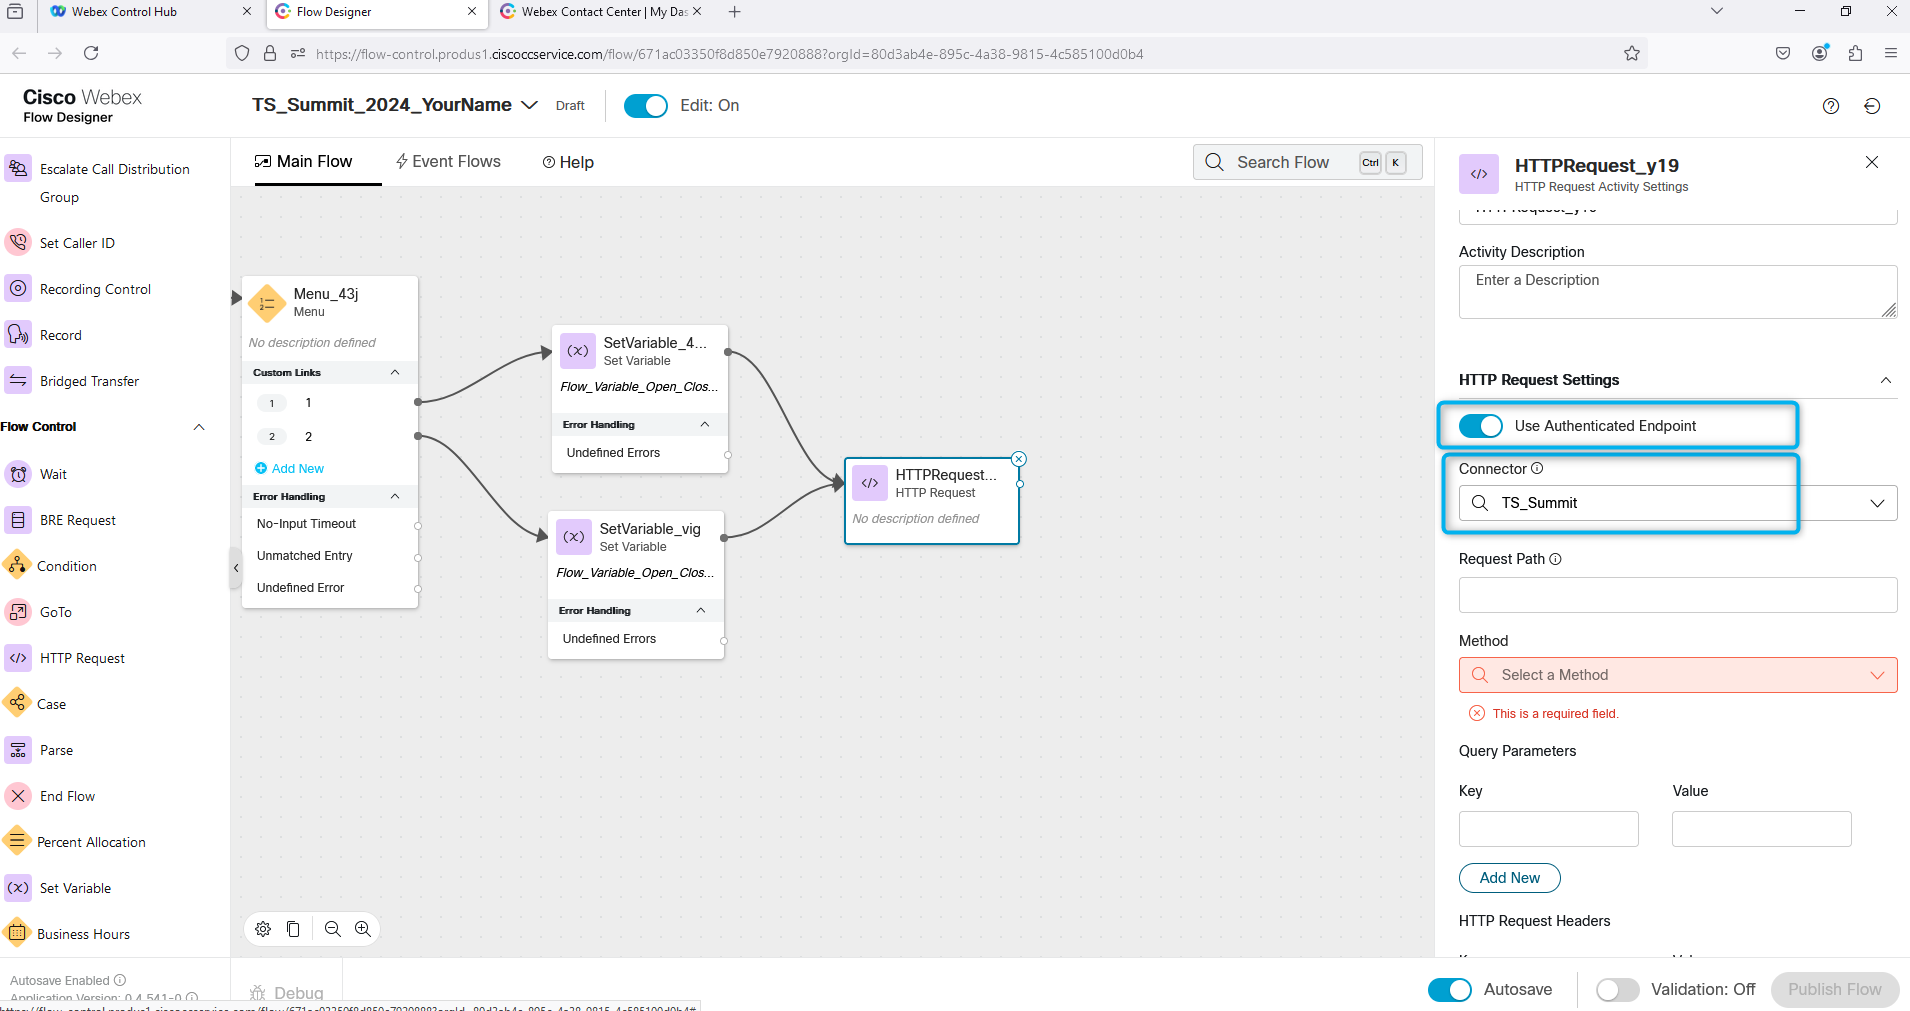
Task: Collapse the HTTP Request Settings section
Action: [x=1886, y=380]
